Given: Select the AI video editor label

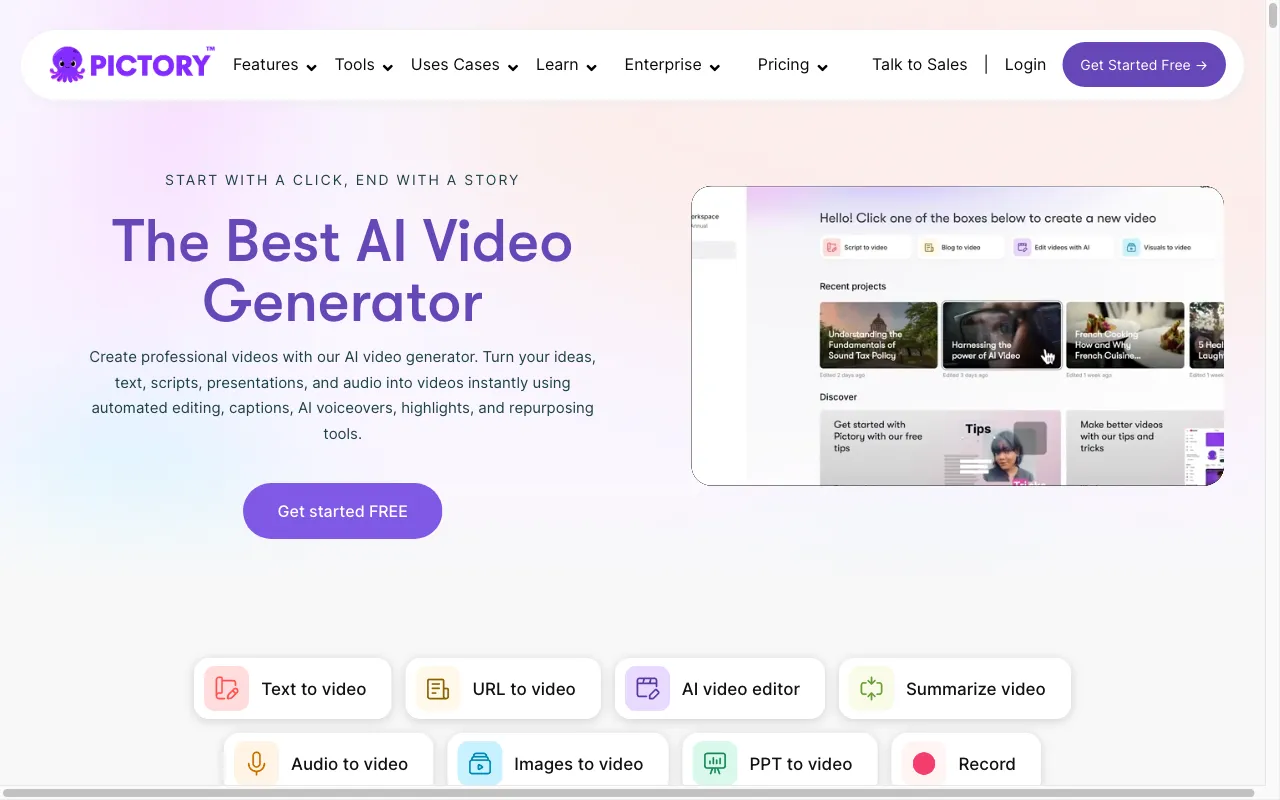Looking at the screenshot, I should (x=741, y=689).
